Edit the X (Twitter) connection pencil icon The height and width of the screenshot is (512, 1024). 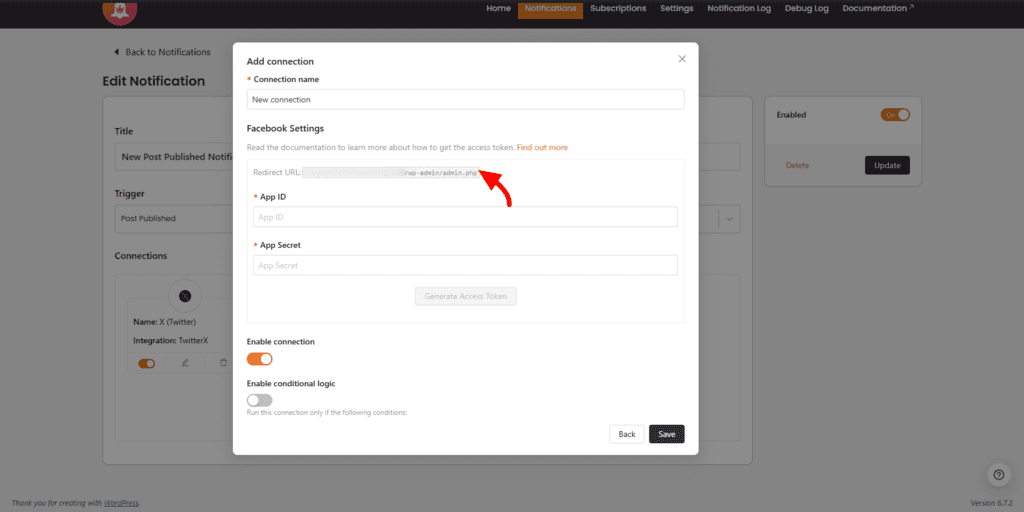185,362
